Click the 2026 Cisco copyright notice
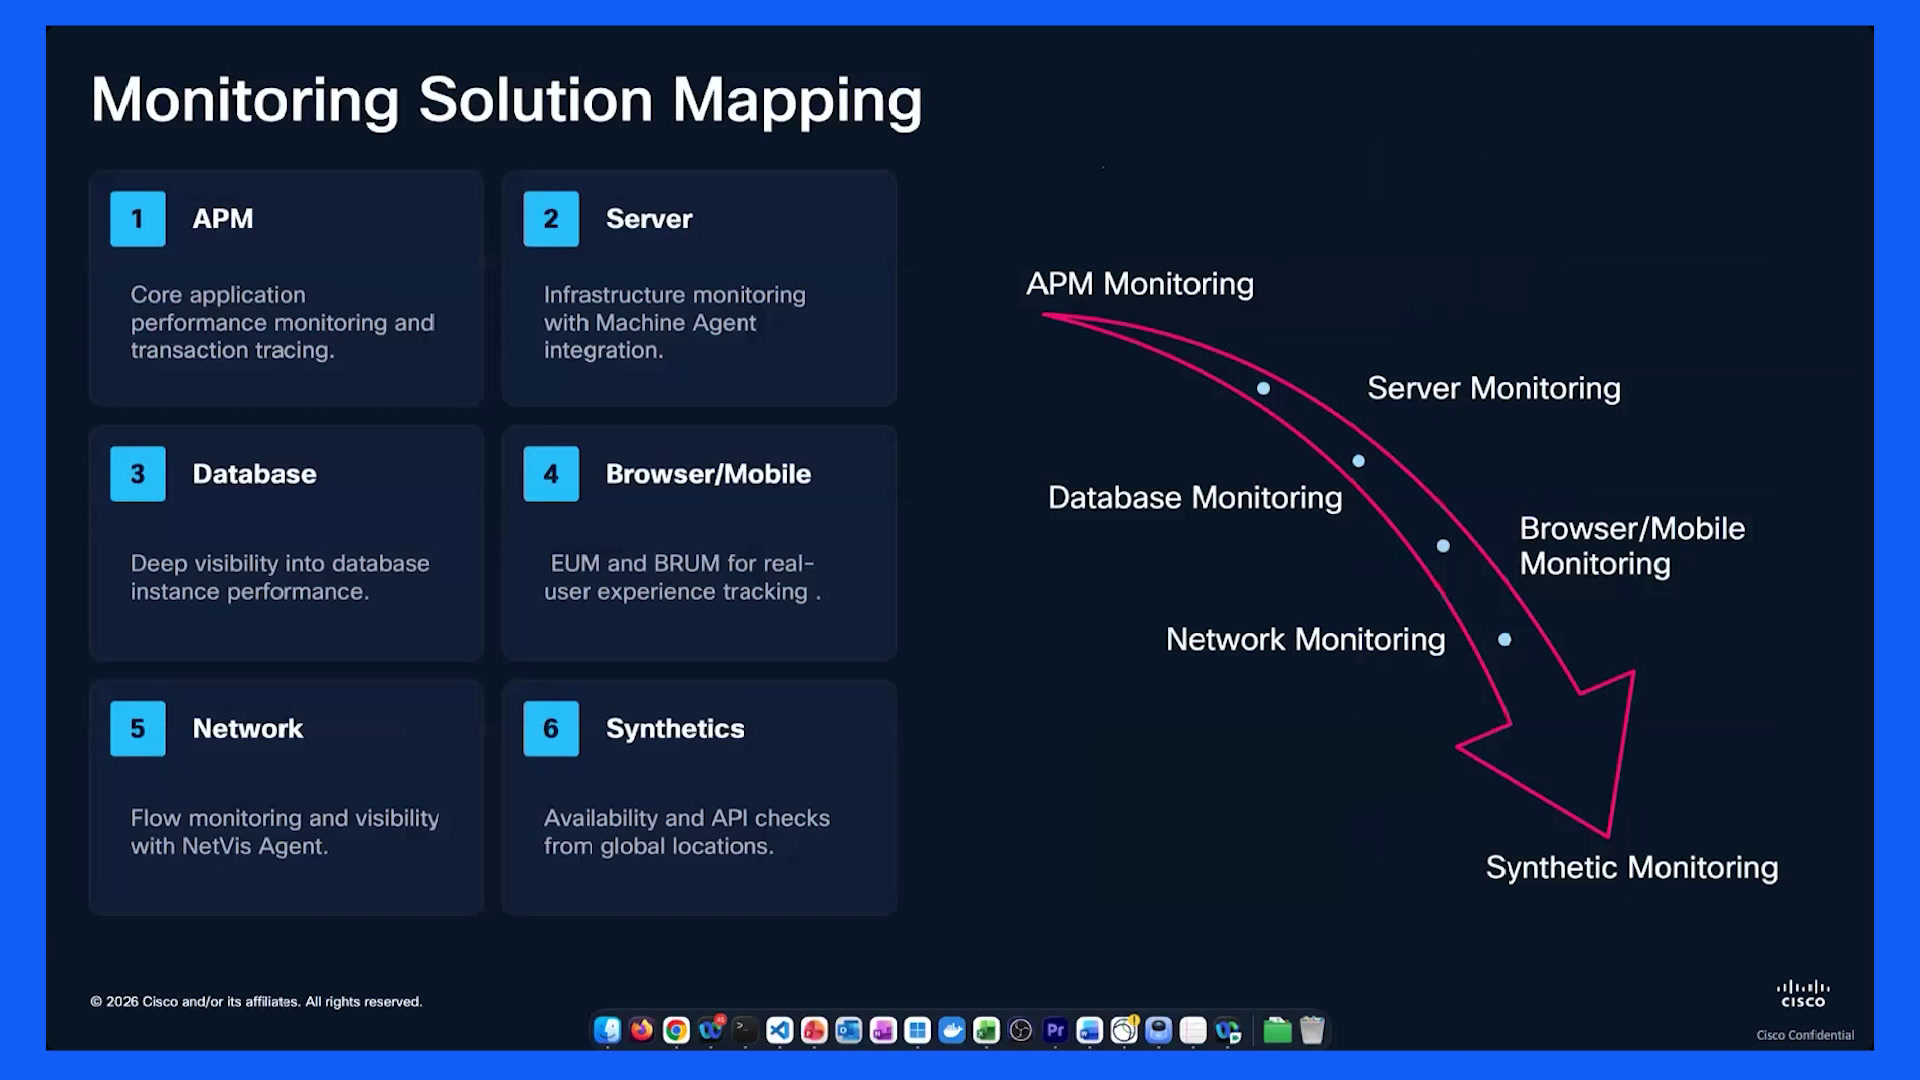 tap(256, 1002)
